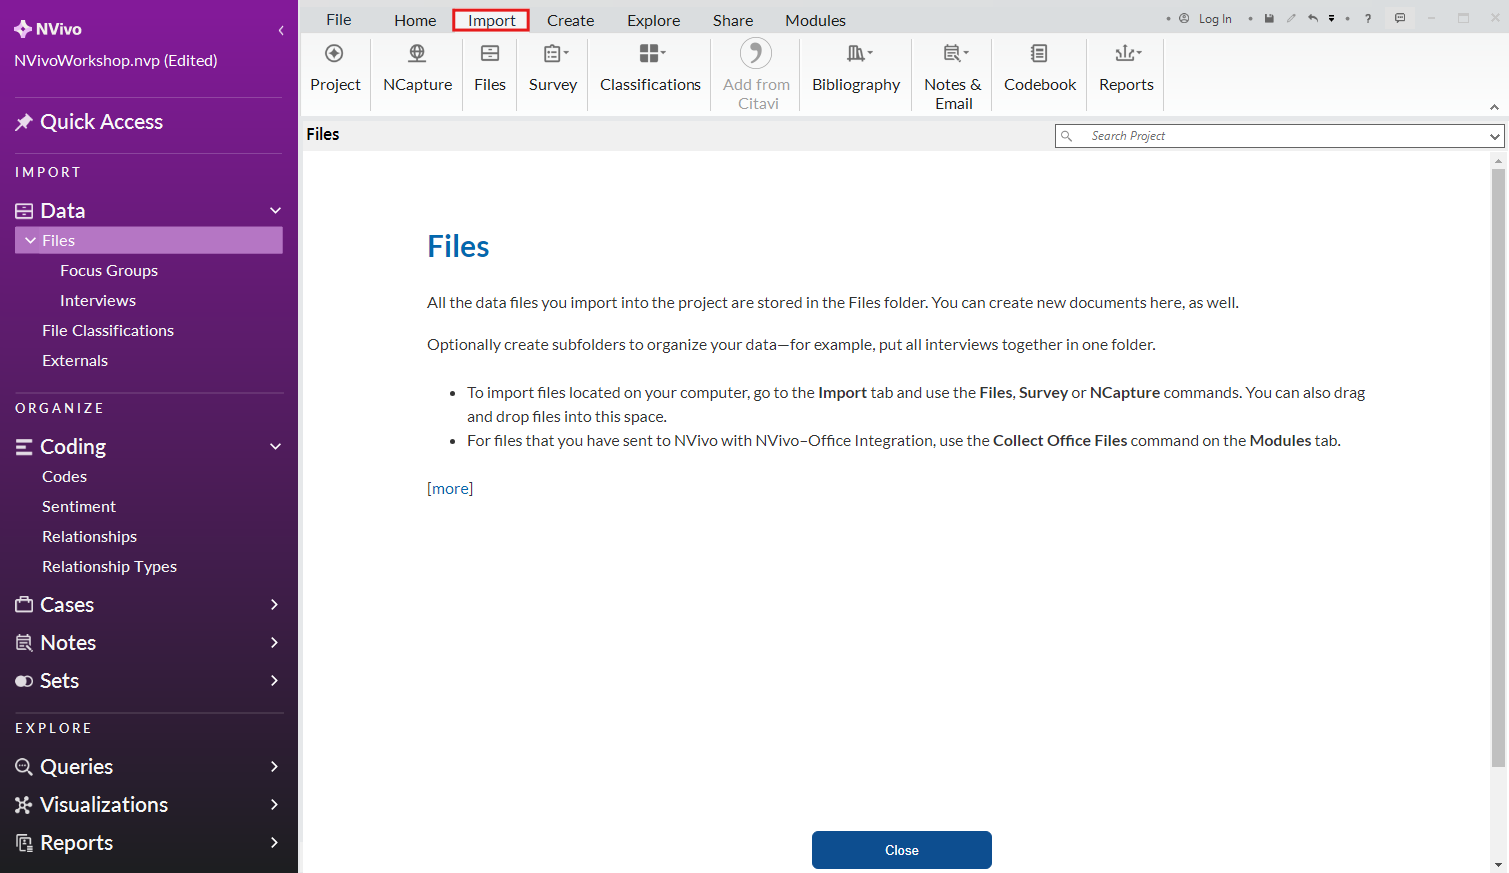This screenshot has width=1509, height=873.
Task: Click the feedback speech bubble icon
Action: pyautogui.click(x=1400, y=18)
